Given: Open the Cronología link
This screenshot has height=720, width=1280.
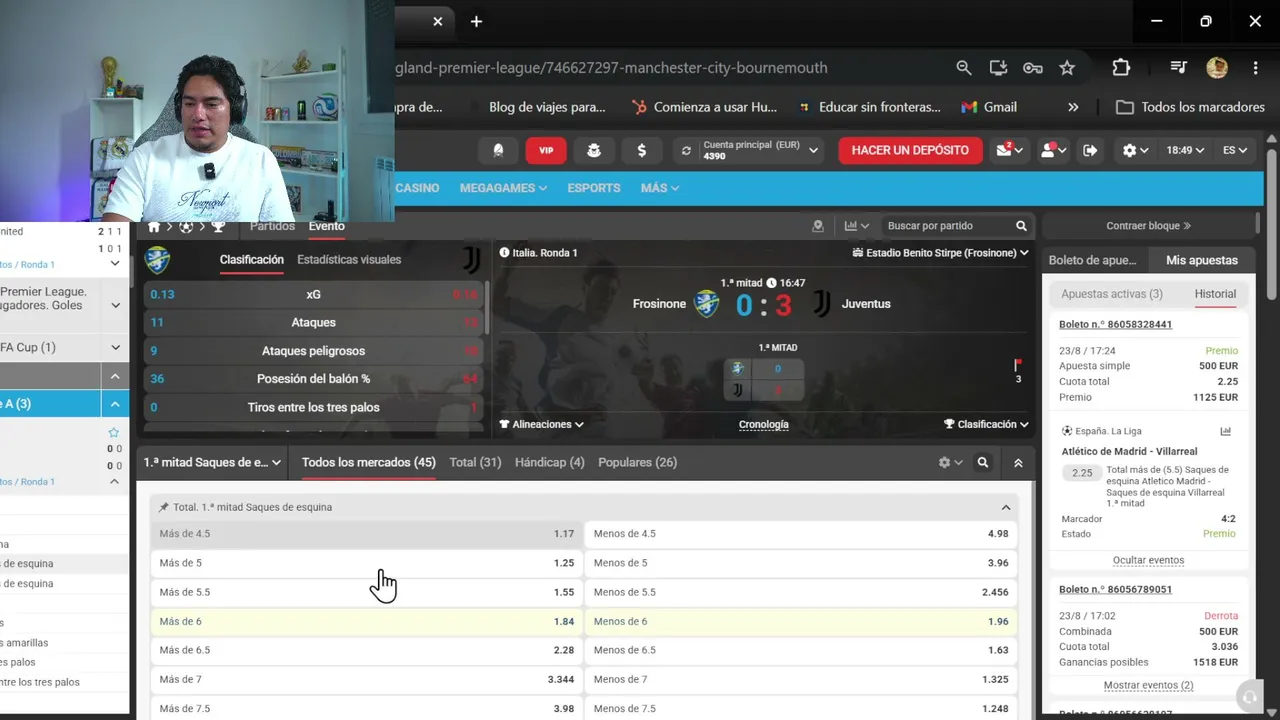Looking at the screenshot, I should pyautogui.click(x=764, y=424).
